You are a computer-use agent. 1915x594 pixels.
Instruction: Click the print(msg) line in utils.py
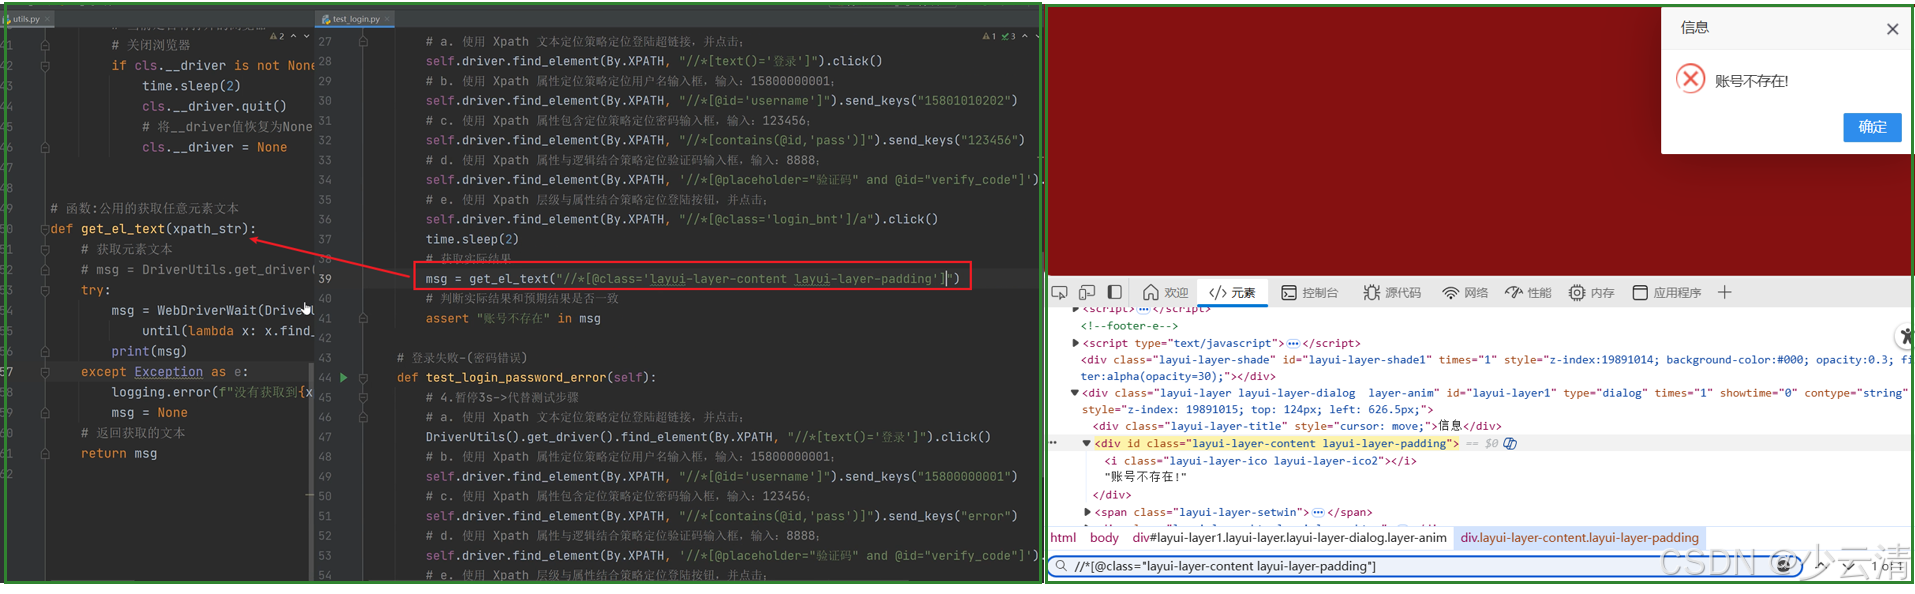(149, 352)
